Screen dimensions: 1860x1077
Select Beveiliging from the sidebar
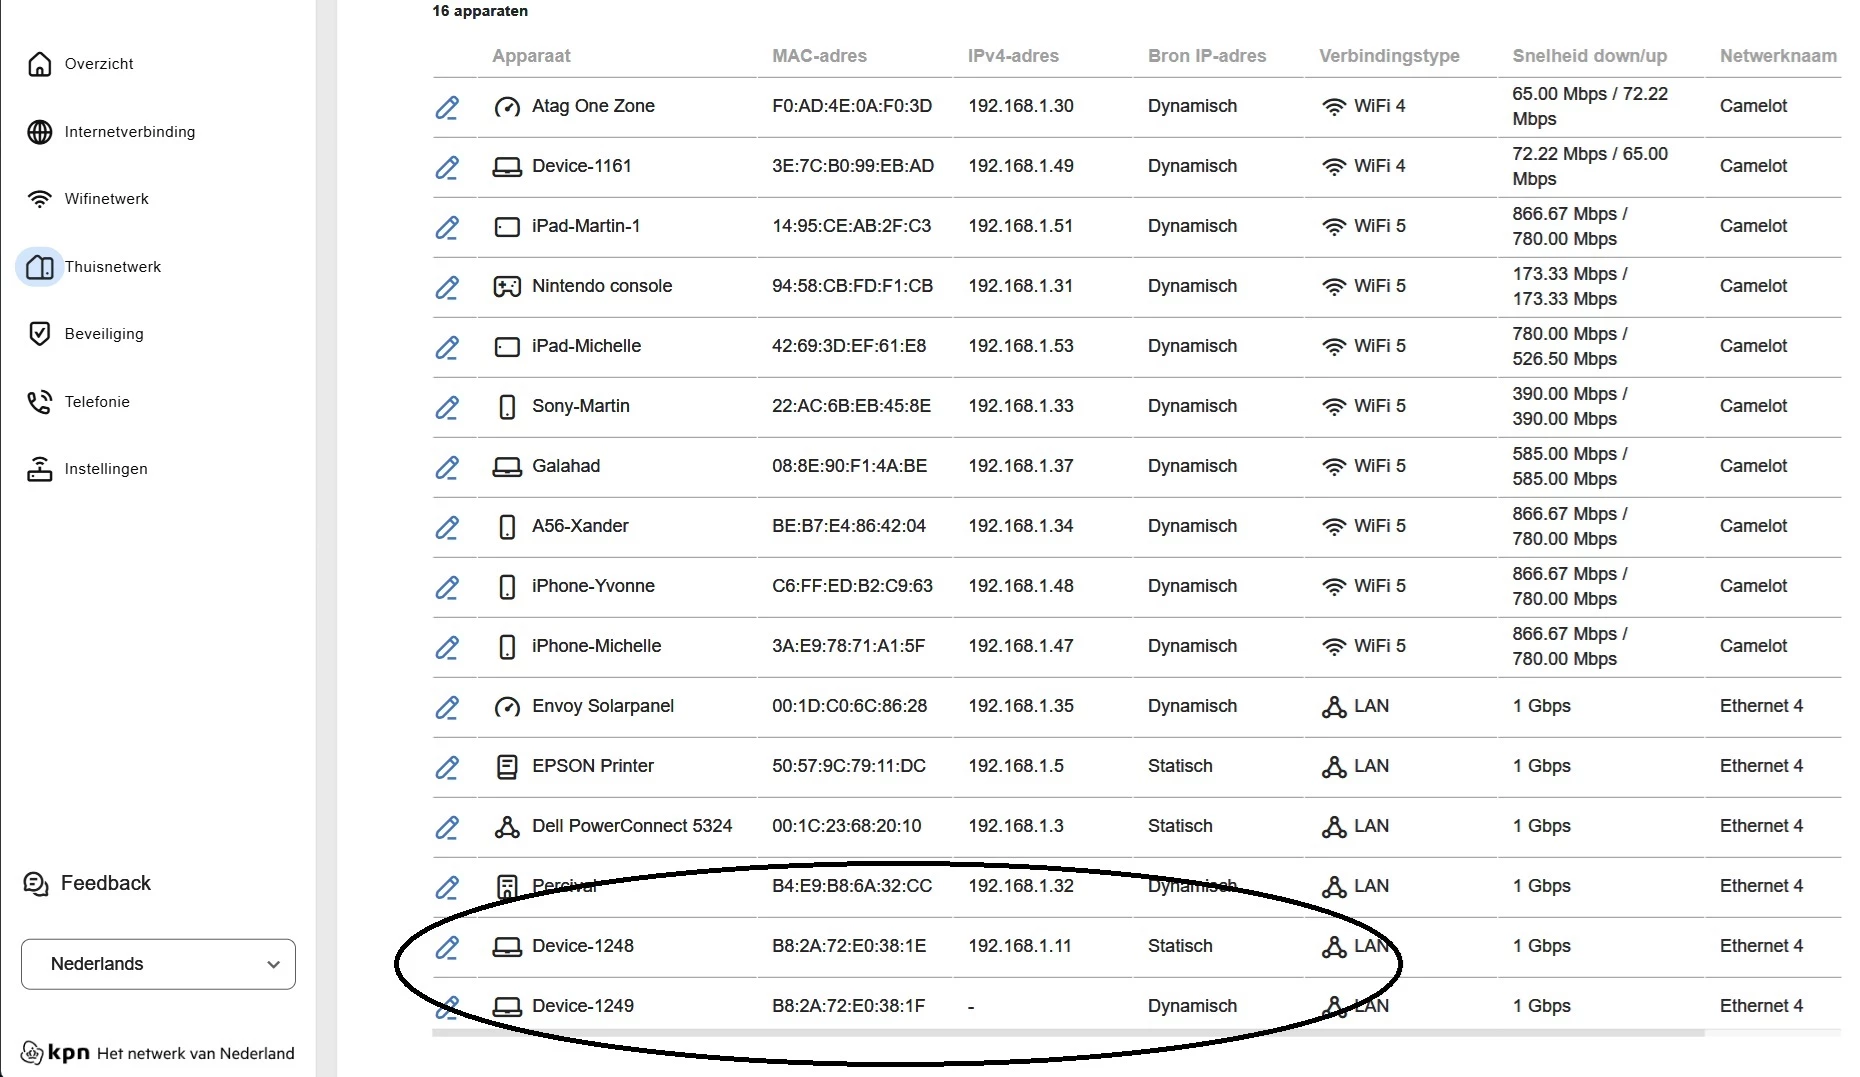103,334
